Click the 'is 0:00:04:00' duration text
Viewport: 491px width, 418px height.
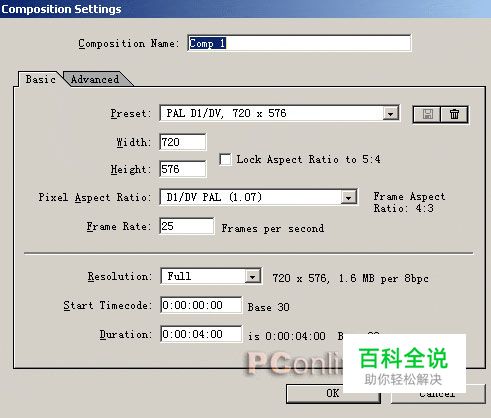(x=287, y=336)
